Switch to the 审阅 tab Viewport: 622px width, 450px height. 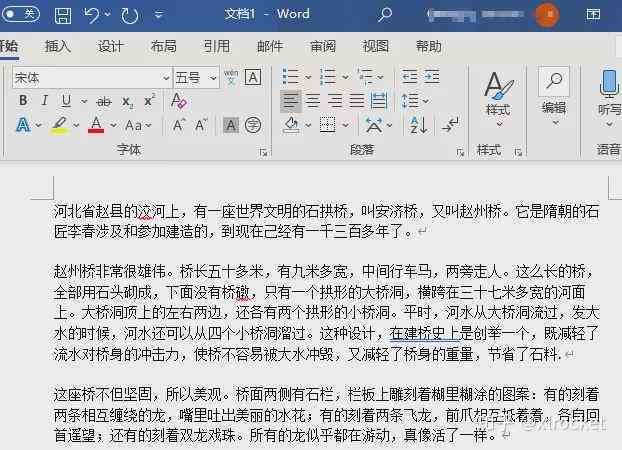323,47
